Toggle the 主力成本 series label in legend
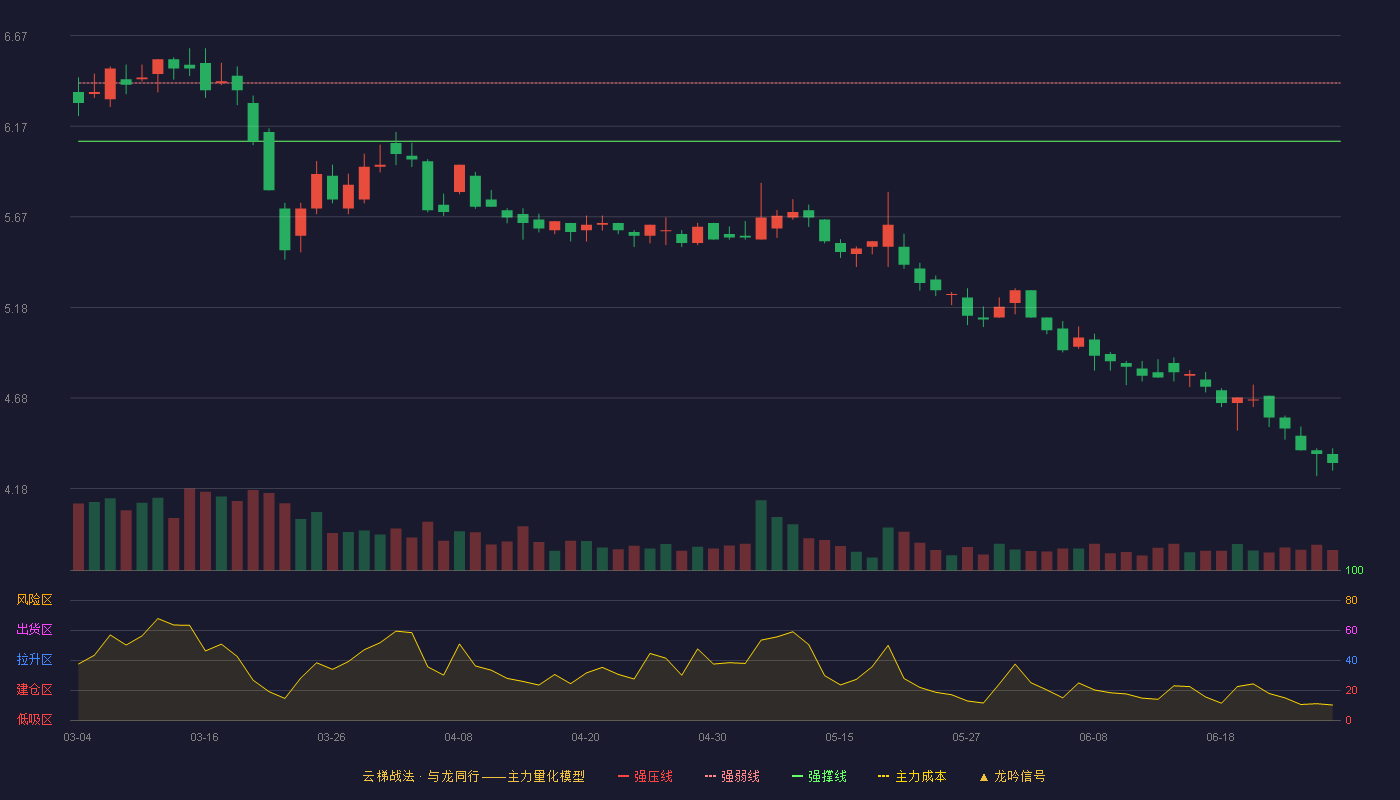 920,776
